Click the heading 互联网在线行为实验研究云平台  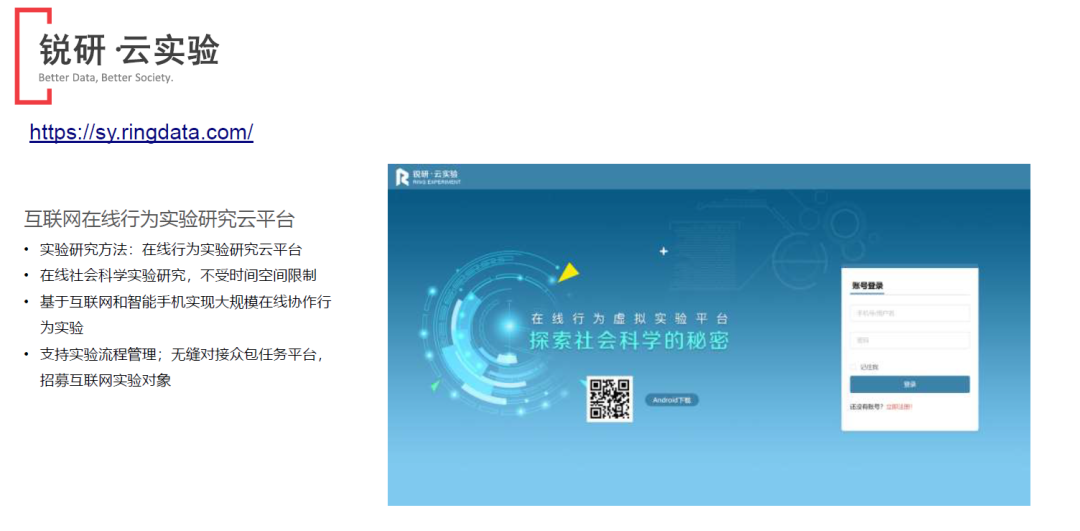tap(159, 220)
